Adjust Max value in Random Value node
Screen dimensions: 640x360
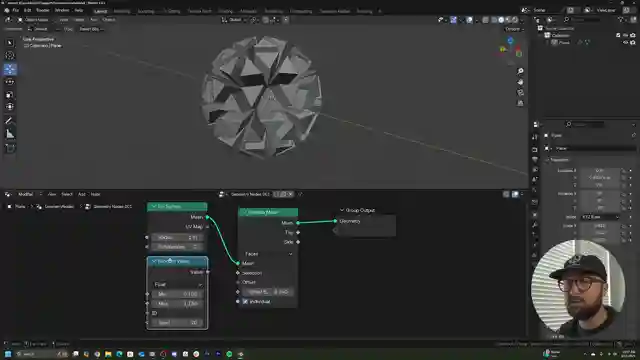pyautogui.click(x=178, y=304)
